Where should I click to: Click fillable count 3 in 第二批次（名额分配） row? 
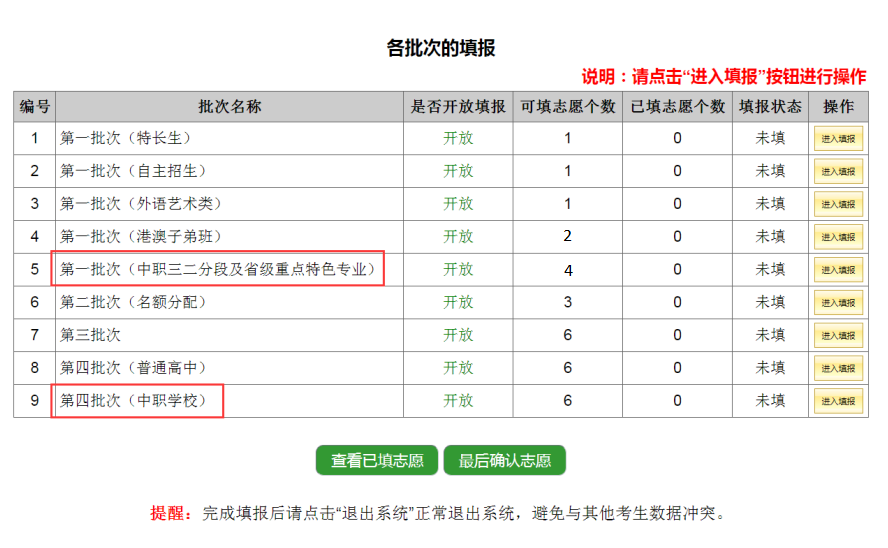tap(568, 302)
